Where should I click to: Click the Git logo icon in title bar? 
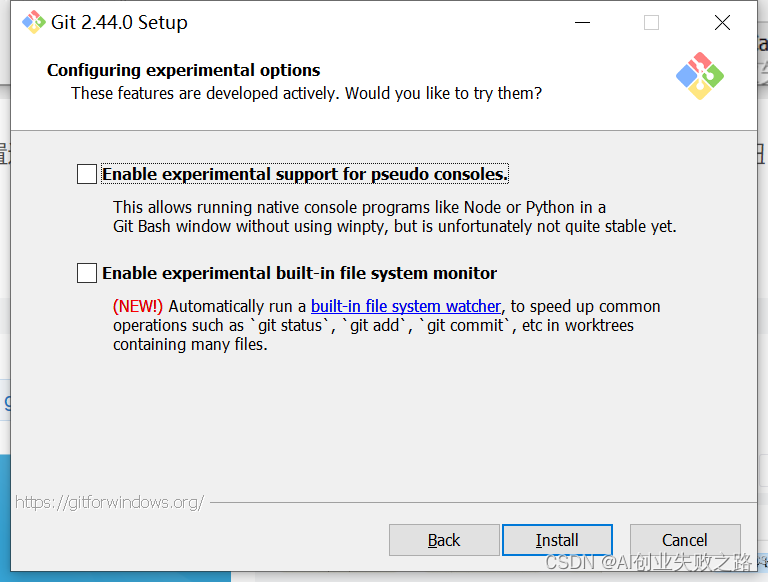pos(34,22)
